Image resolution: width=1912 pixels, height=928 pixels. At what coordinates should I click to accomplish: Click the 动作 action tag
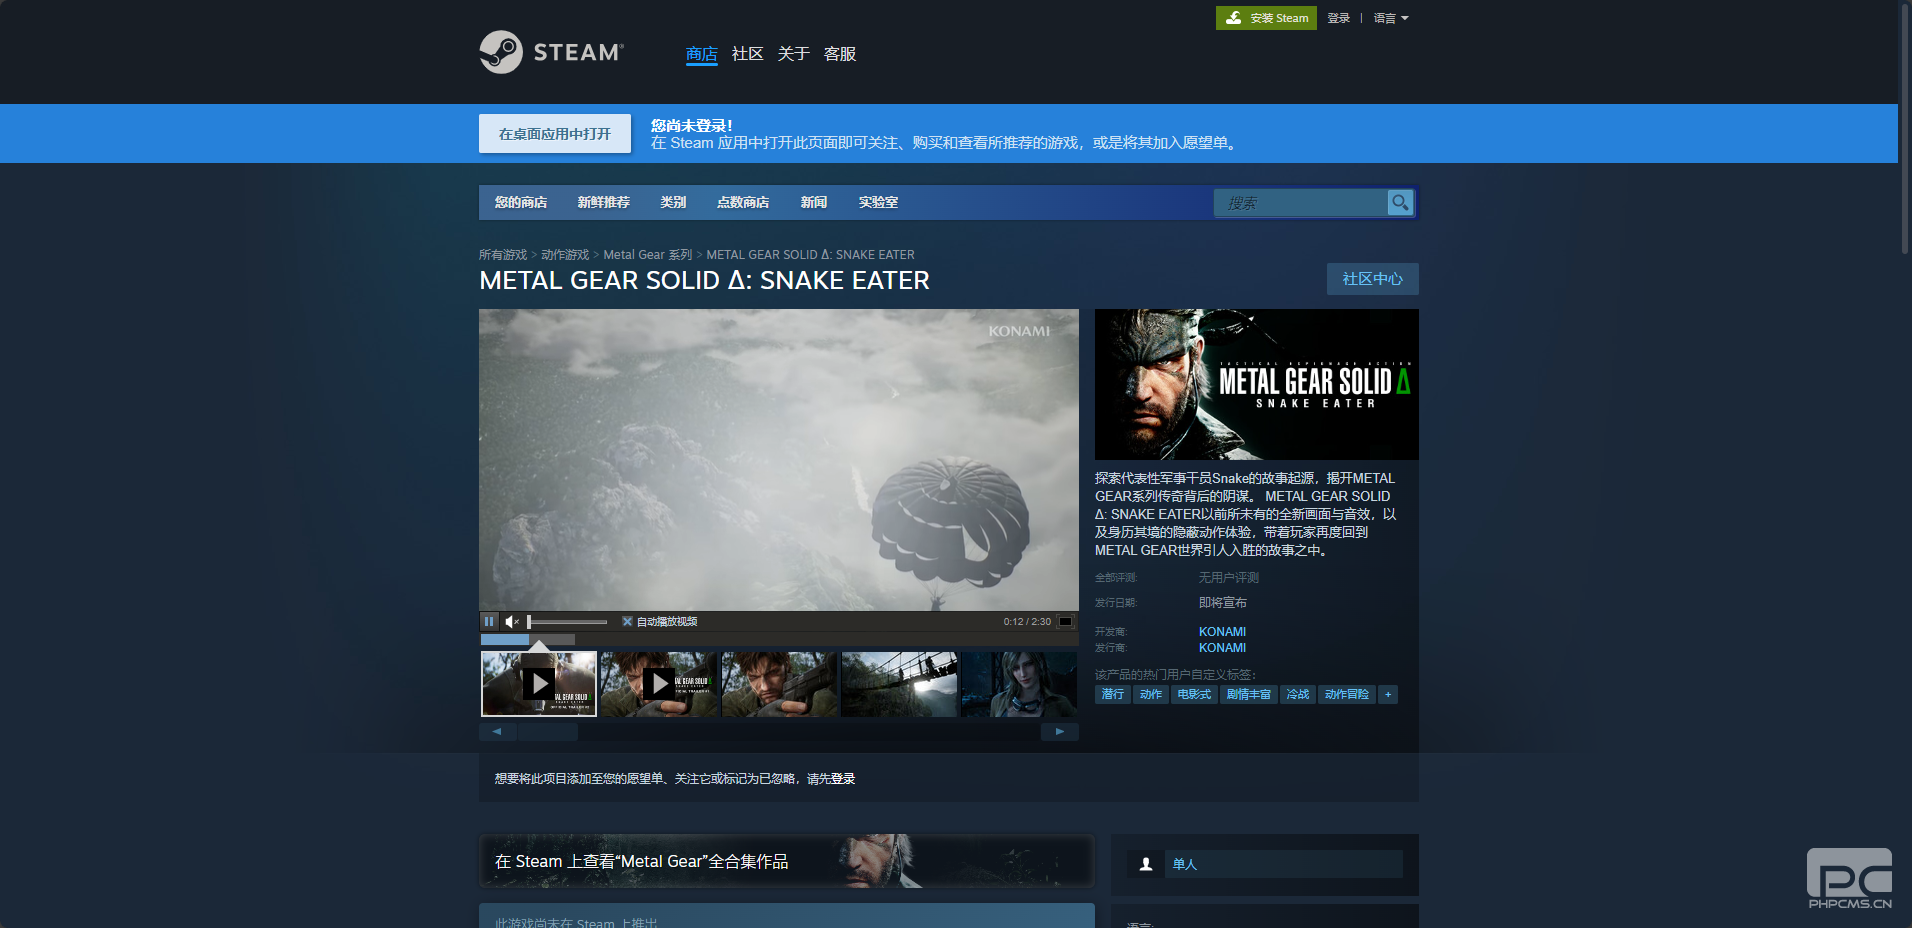pos(1151,694)
